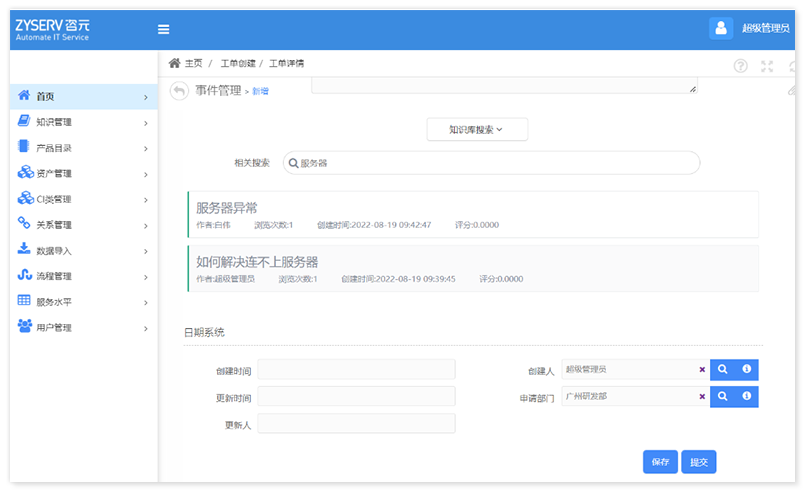Open the 服务水平 menu item

83,302
